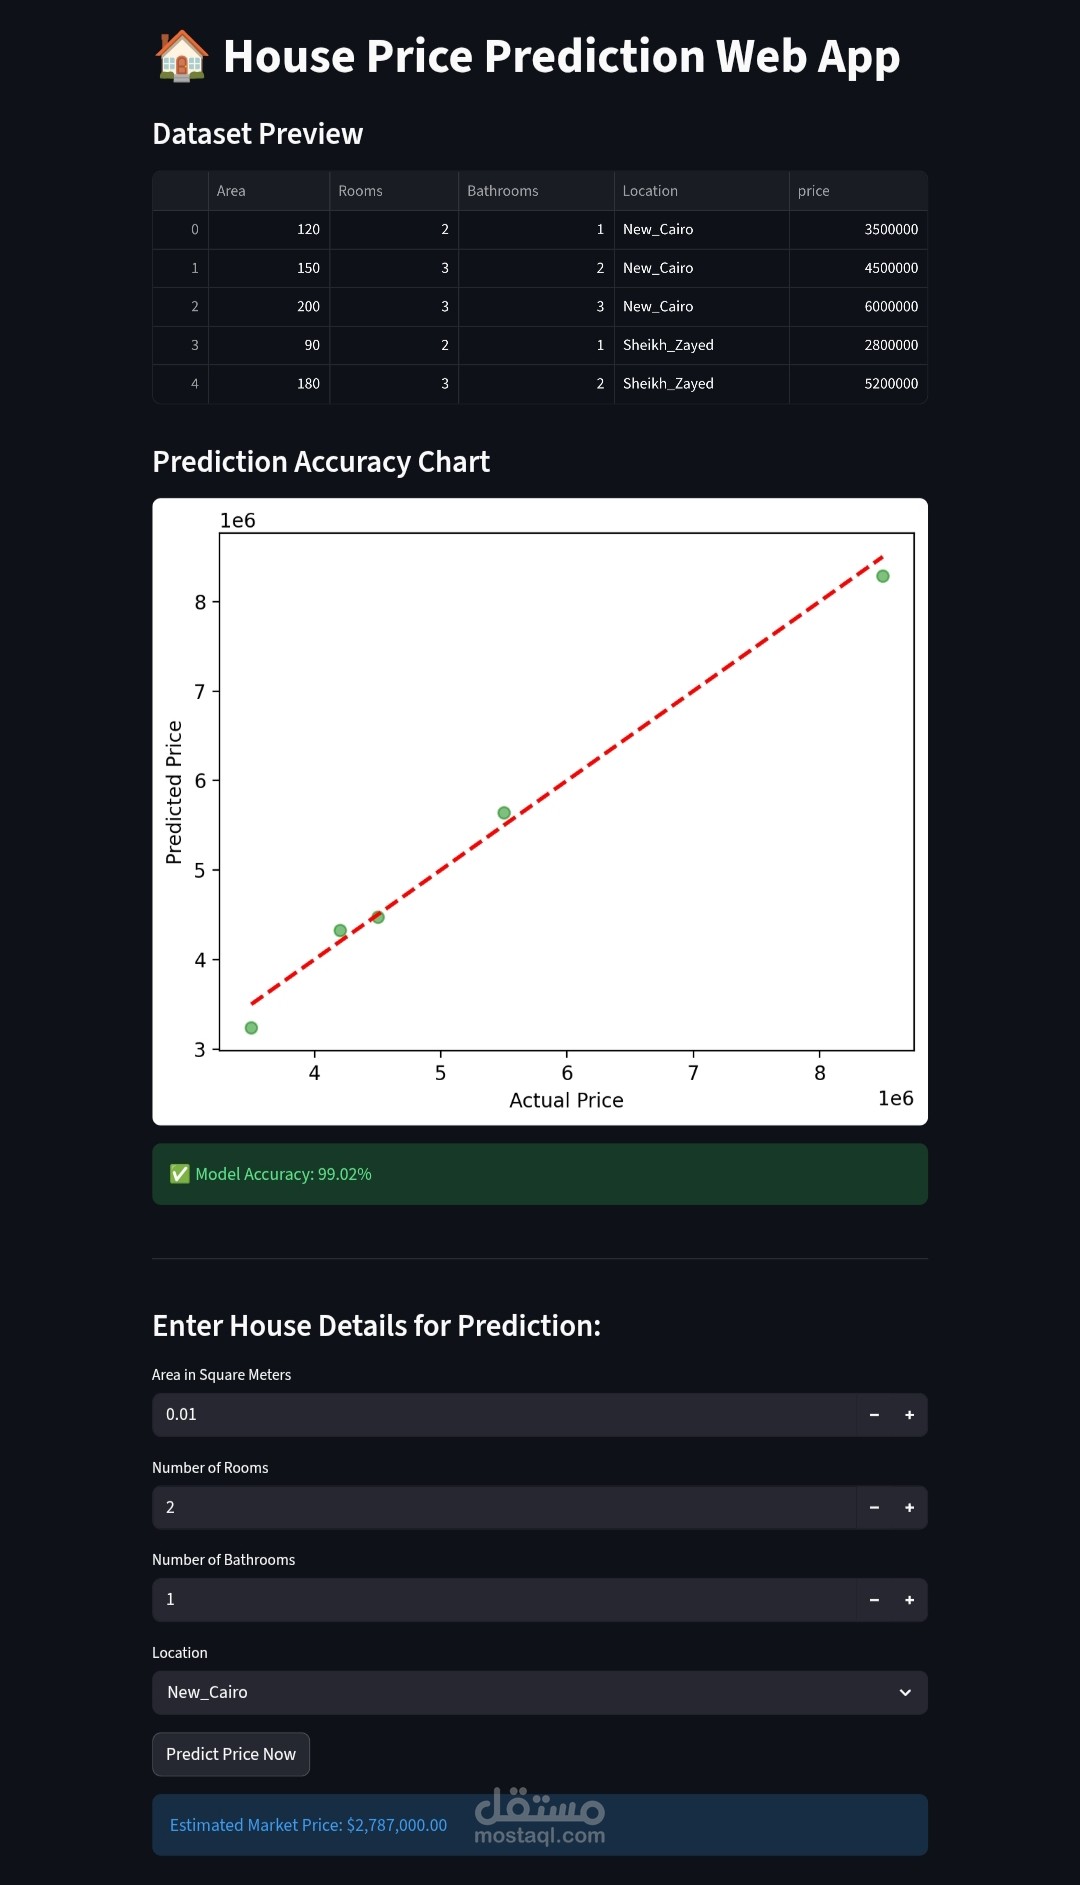Decrement Number of Rooms value
The height and width of the screenshot is (1885, 1080).
pyautogui.click(x=874, y=1508)
